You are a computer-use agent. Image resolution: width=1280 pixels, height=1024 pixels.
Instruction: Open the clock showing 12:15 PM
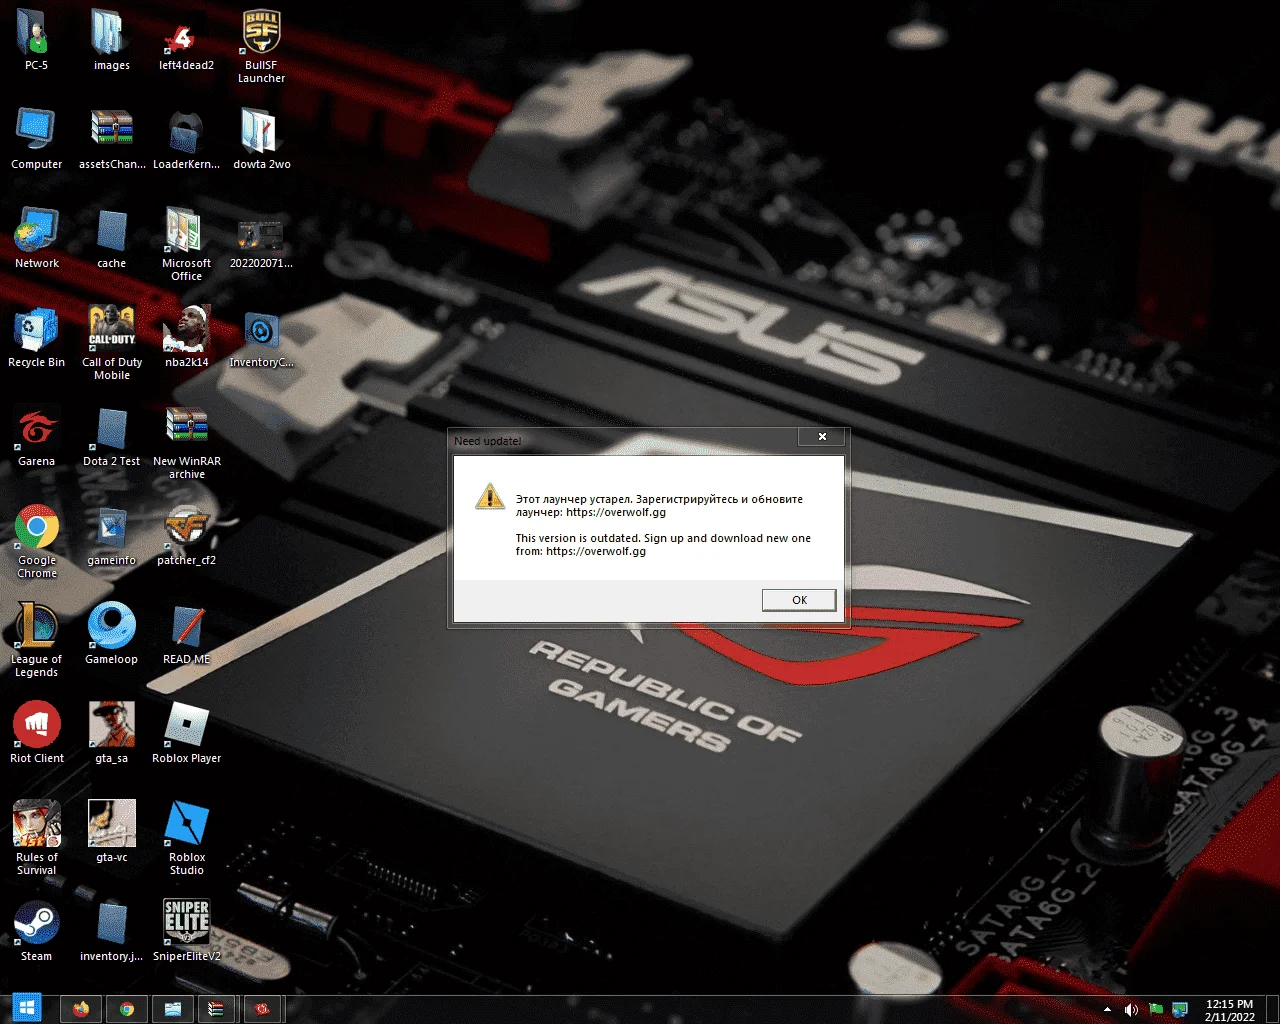[1229, 1010]
